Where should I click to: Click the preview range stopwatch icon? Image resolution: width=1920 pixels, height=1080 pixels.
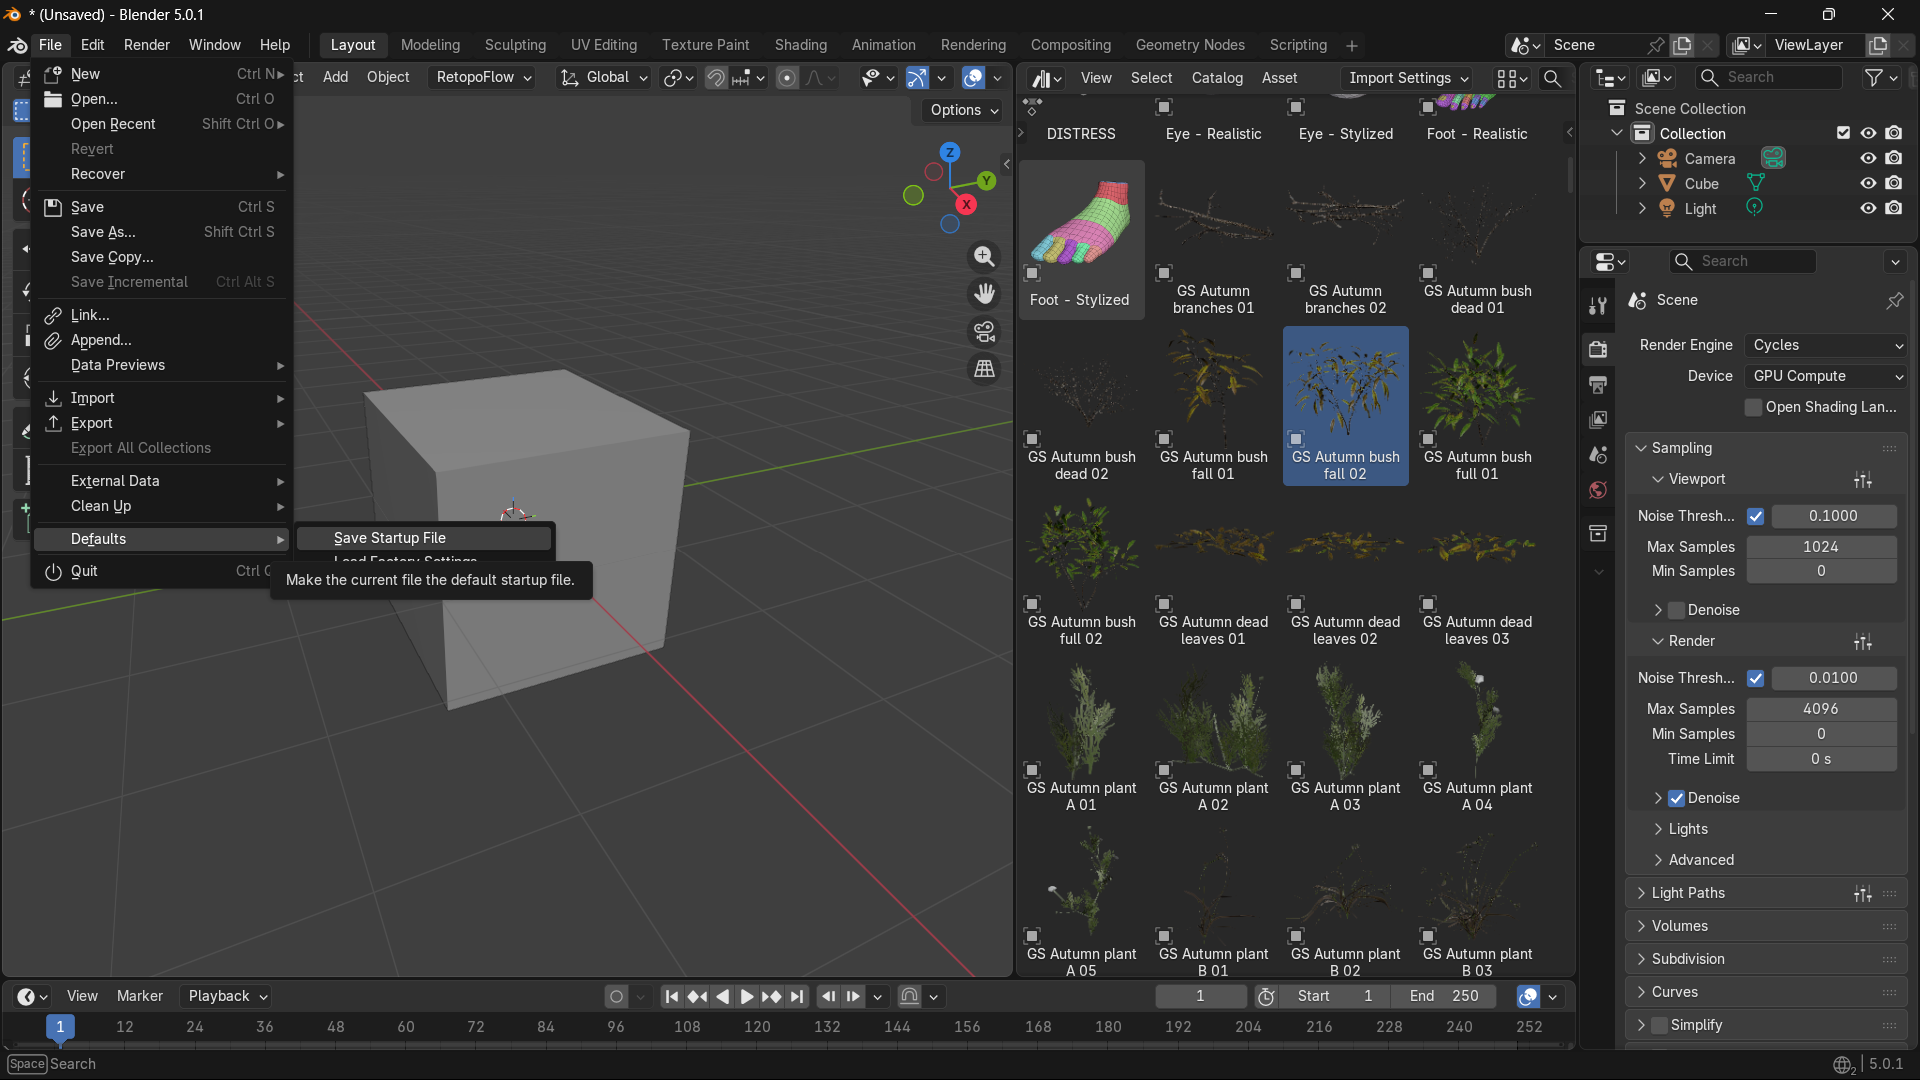pos(1266,996)
